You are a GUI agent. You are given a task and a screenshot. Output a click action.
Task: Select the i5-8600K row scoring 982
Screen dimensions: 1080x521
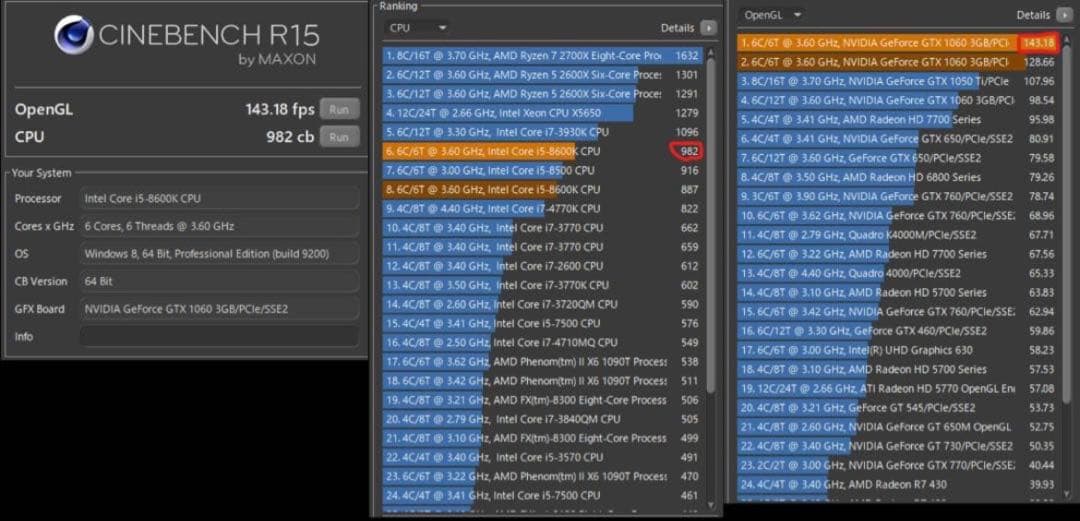pyautogui.click(x=543, y=151)
